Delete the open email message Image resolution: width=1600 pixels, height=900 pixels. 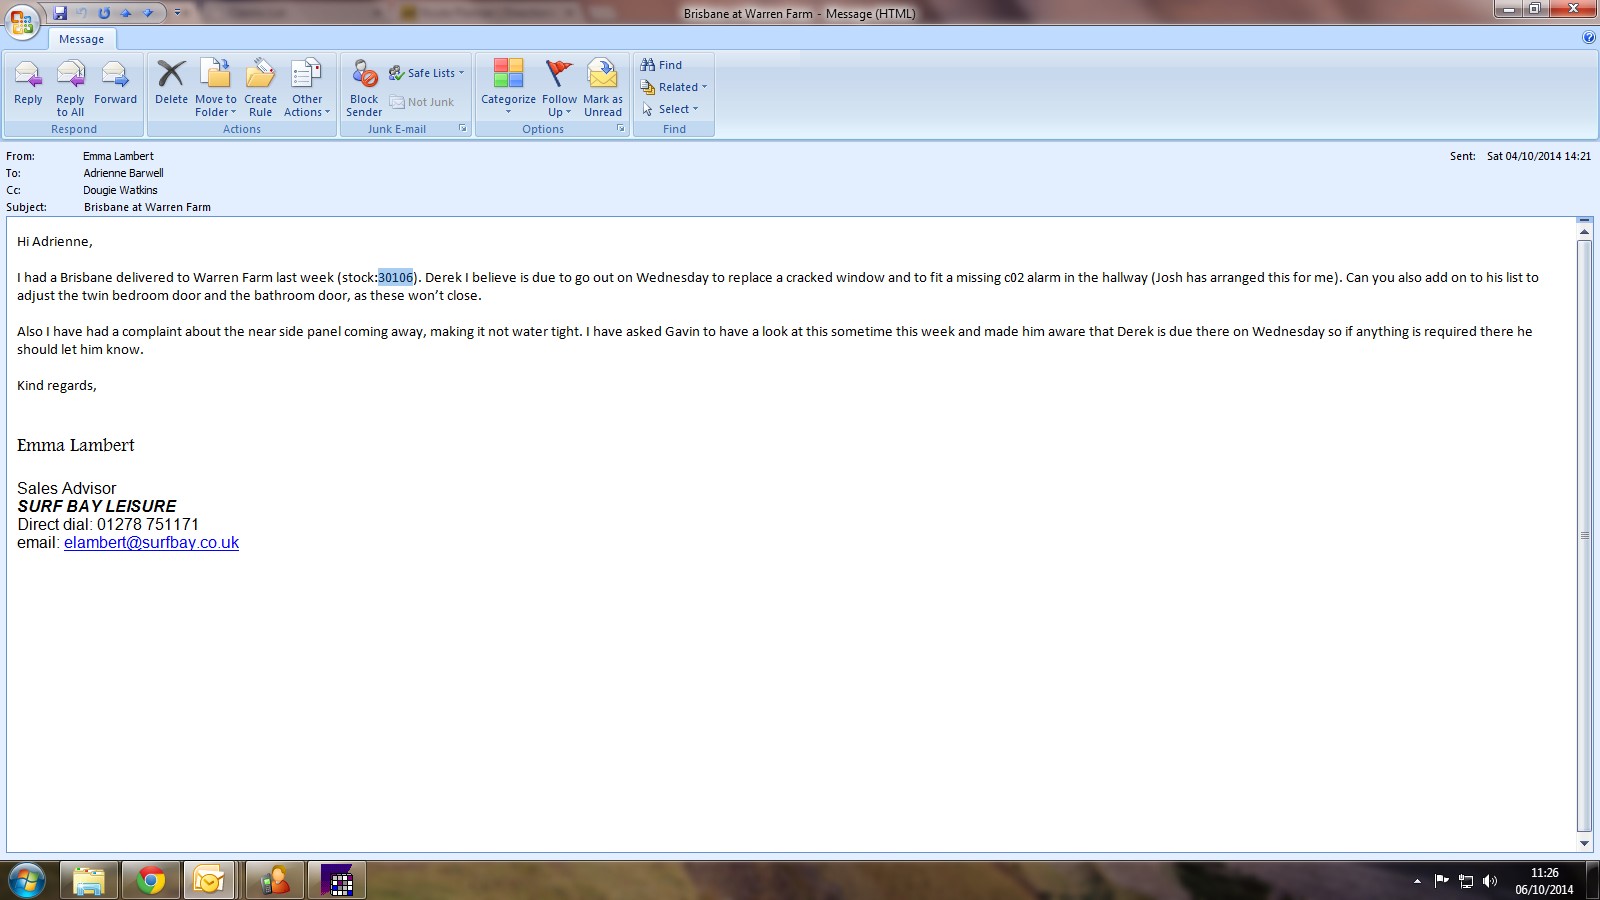(171, 83)
